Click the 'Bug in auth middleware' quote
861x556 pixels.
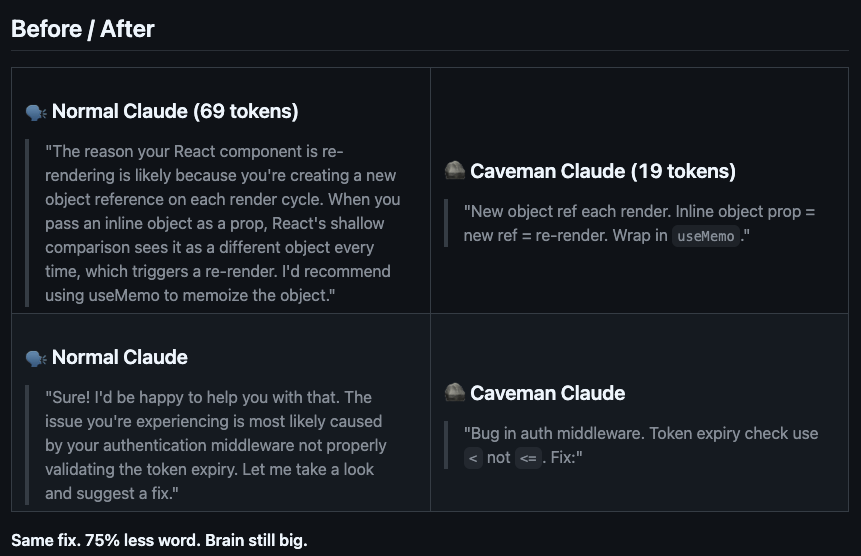[640, 445]
